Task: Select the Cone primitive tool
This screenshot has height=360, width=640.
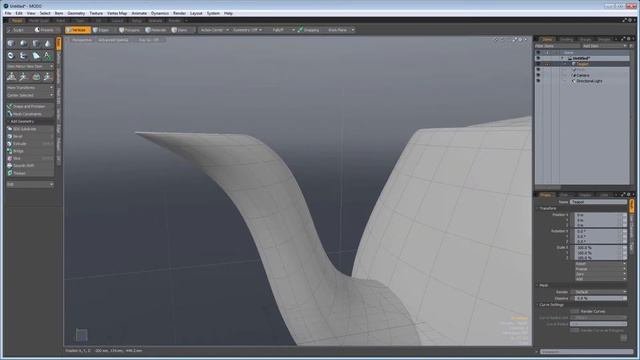Action: pos(47,44)
